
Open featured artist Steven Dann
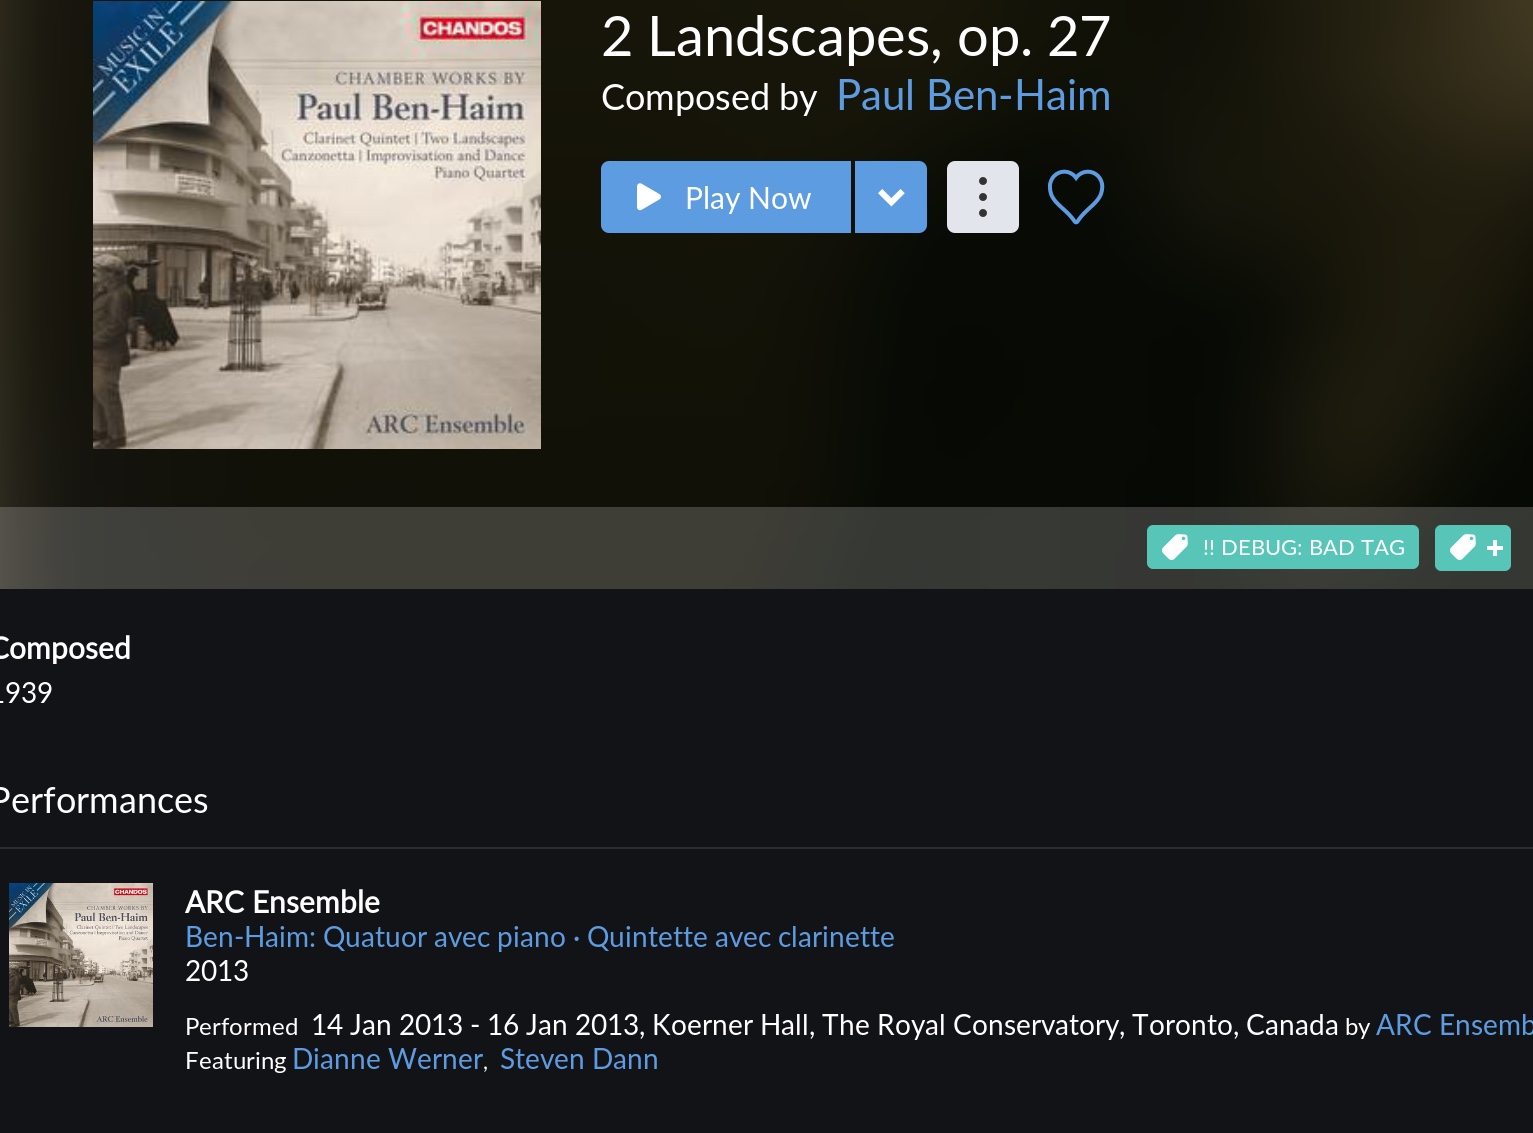click(x=579, y=1059)
